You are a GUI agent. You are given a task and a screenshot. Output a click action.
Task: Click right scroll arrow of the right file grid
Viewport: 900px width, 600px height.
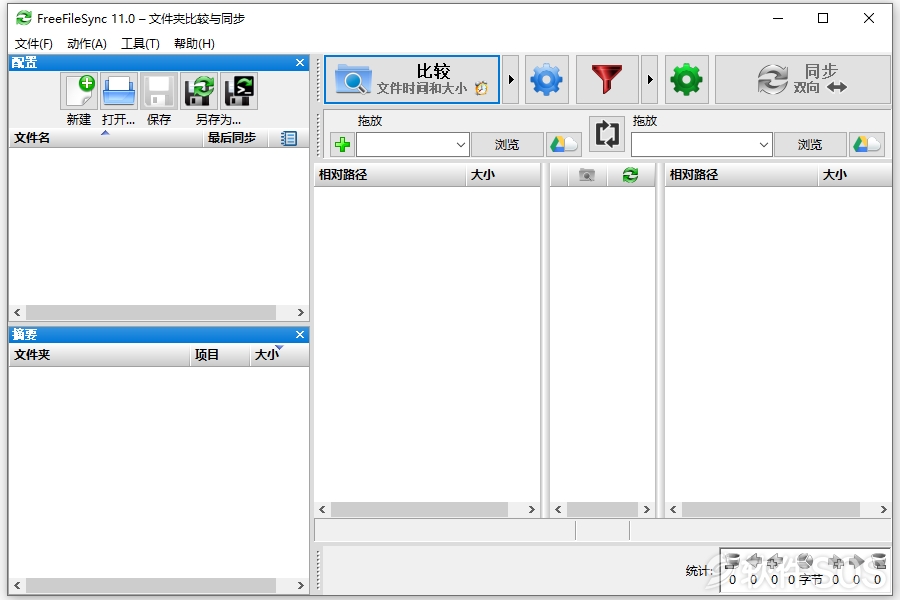883,509
